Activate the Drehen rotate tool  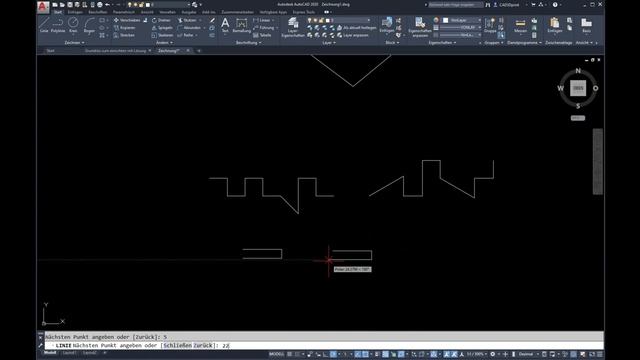click(x=161, y=20)
